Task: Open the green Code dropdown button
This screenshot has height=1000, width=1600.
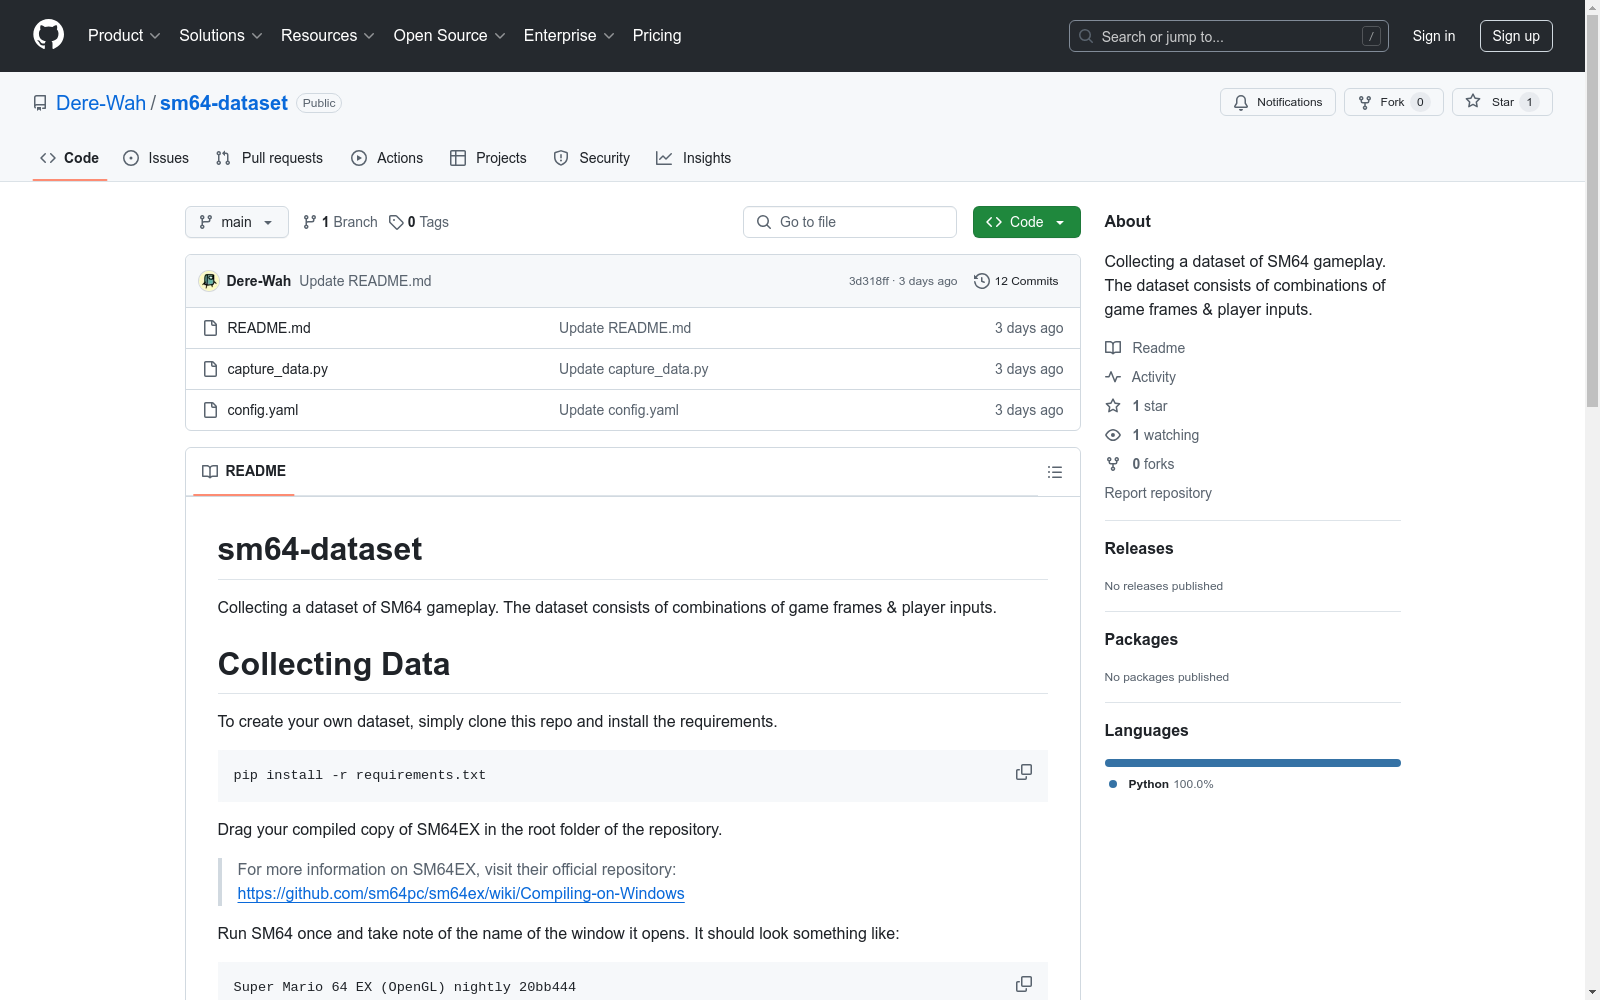Action: [x=1027, y=222]
